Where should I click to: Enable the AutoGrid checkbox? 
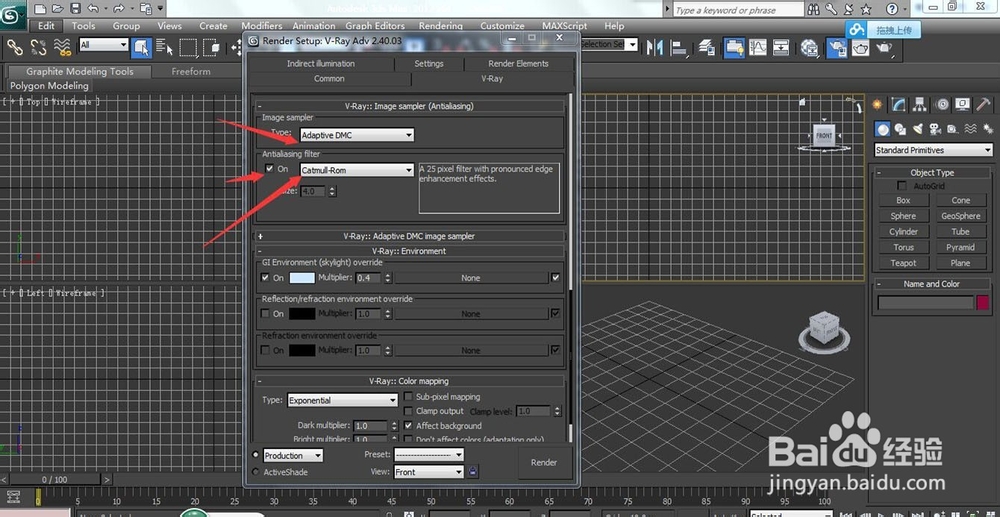point(901,186)
